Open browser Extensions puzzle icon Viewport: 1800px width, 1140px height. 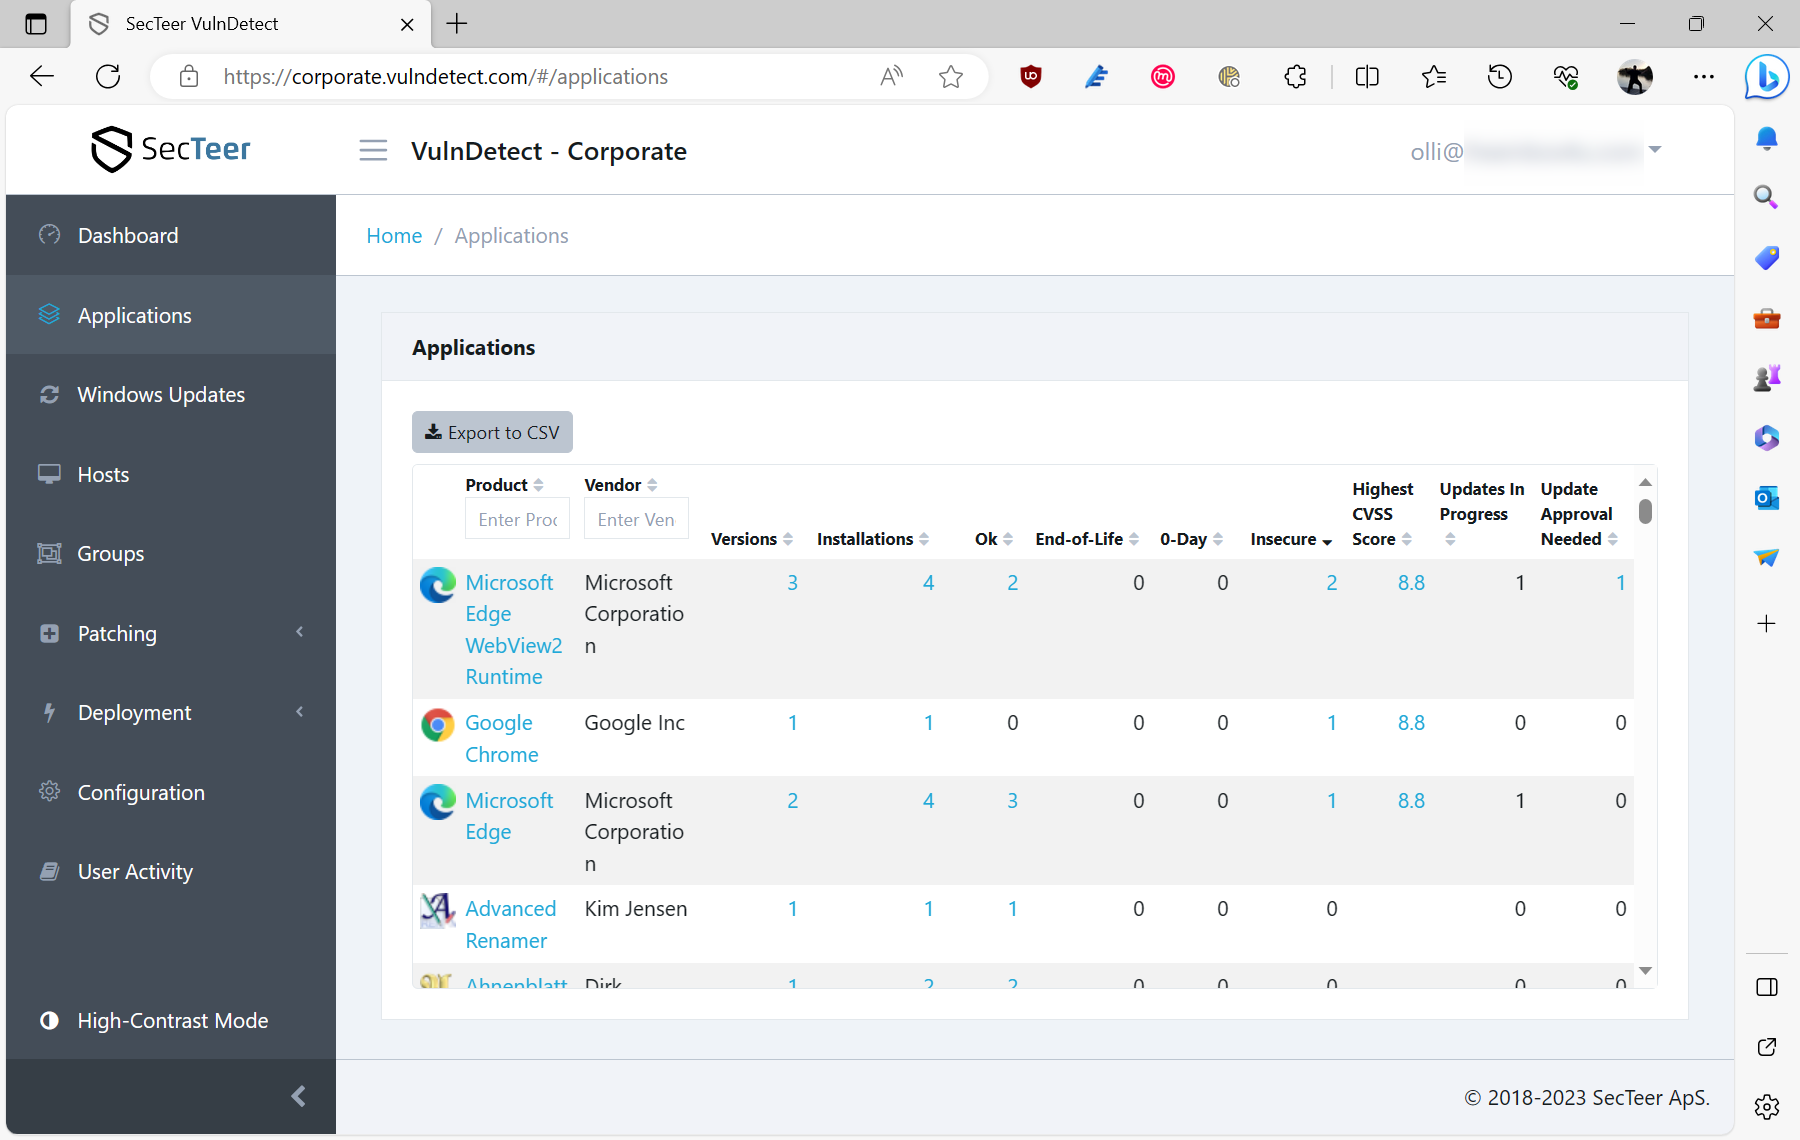point(1295,77)
